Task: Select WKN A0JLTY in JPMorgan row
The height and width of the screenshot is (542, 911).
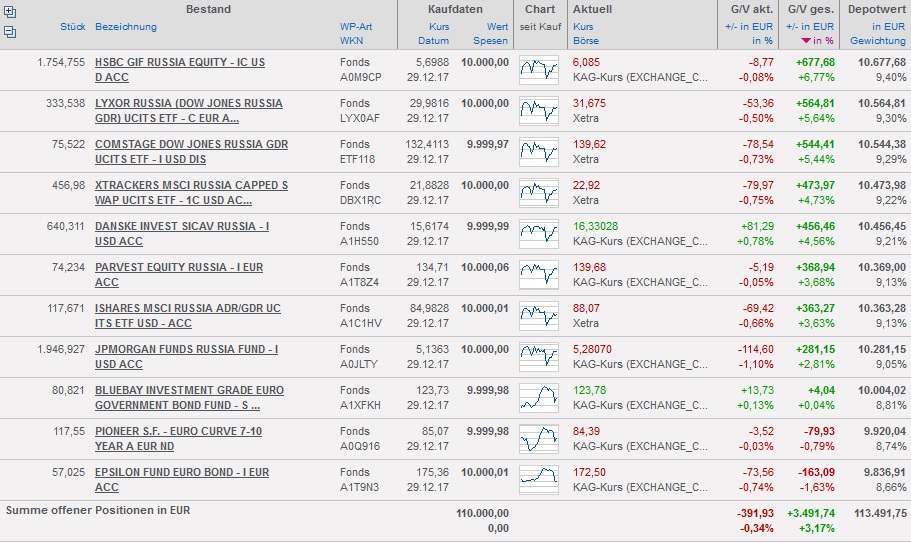Action: coord(359,364)
